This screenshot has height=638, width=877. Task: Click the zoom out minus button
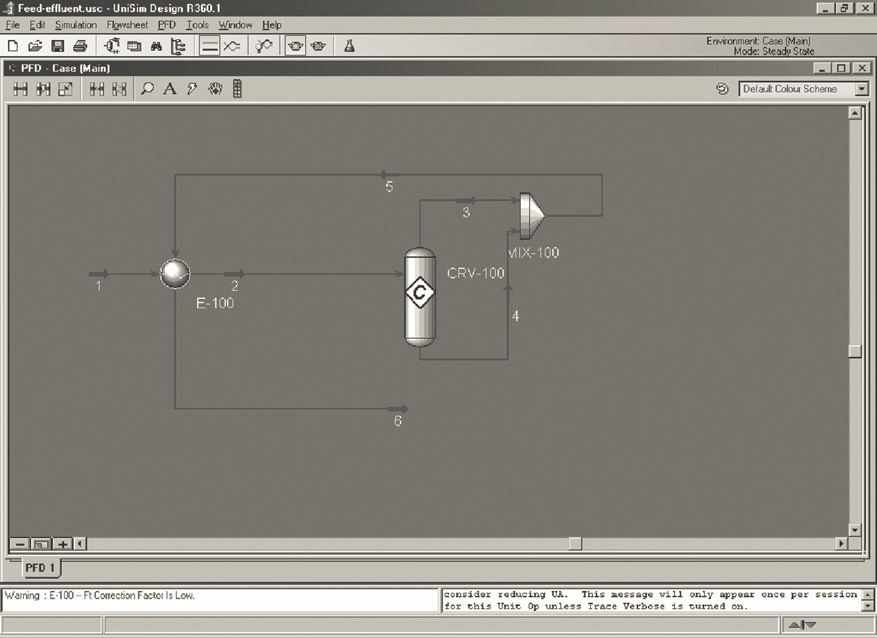click(x=20, y=544)
